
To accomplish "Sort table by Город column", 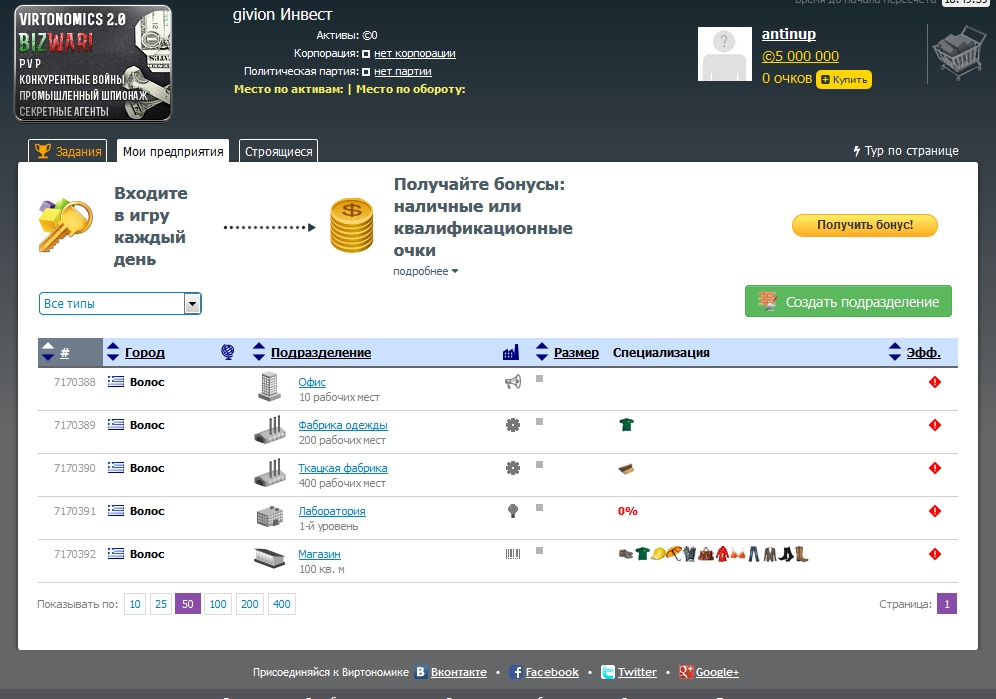I will click(x=145, y=352).
